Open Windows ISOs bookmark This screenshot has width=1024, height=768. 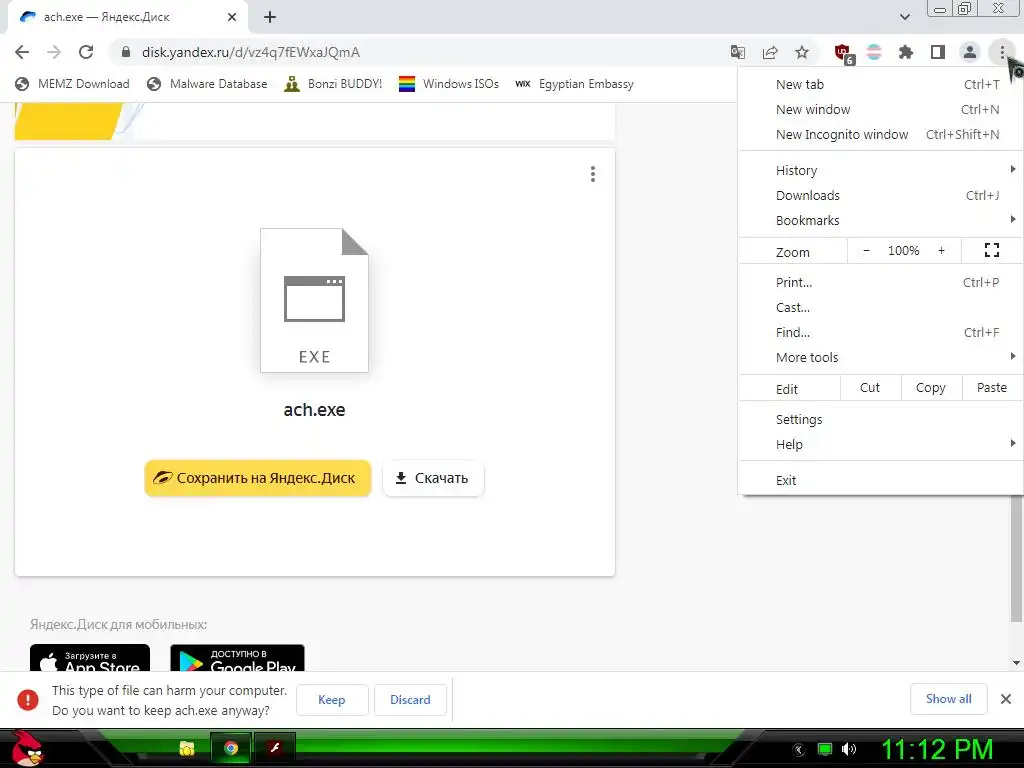tap(449, 84)
